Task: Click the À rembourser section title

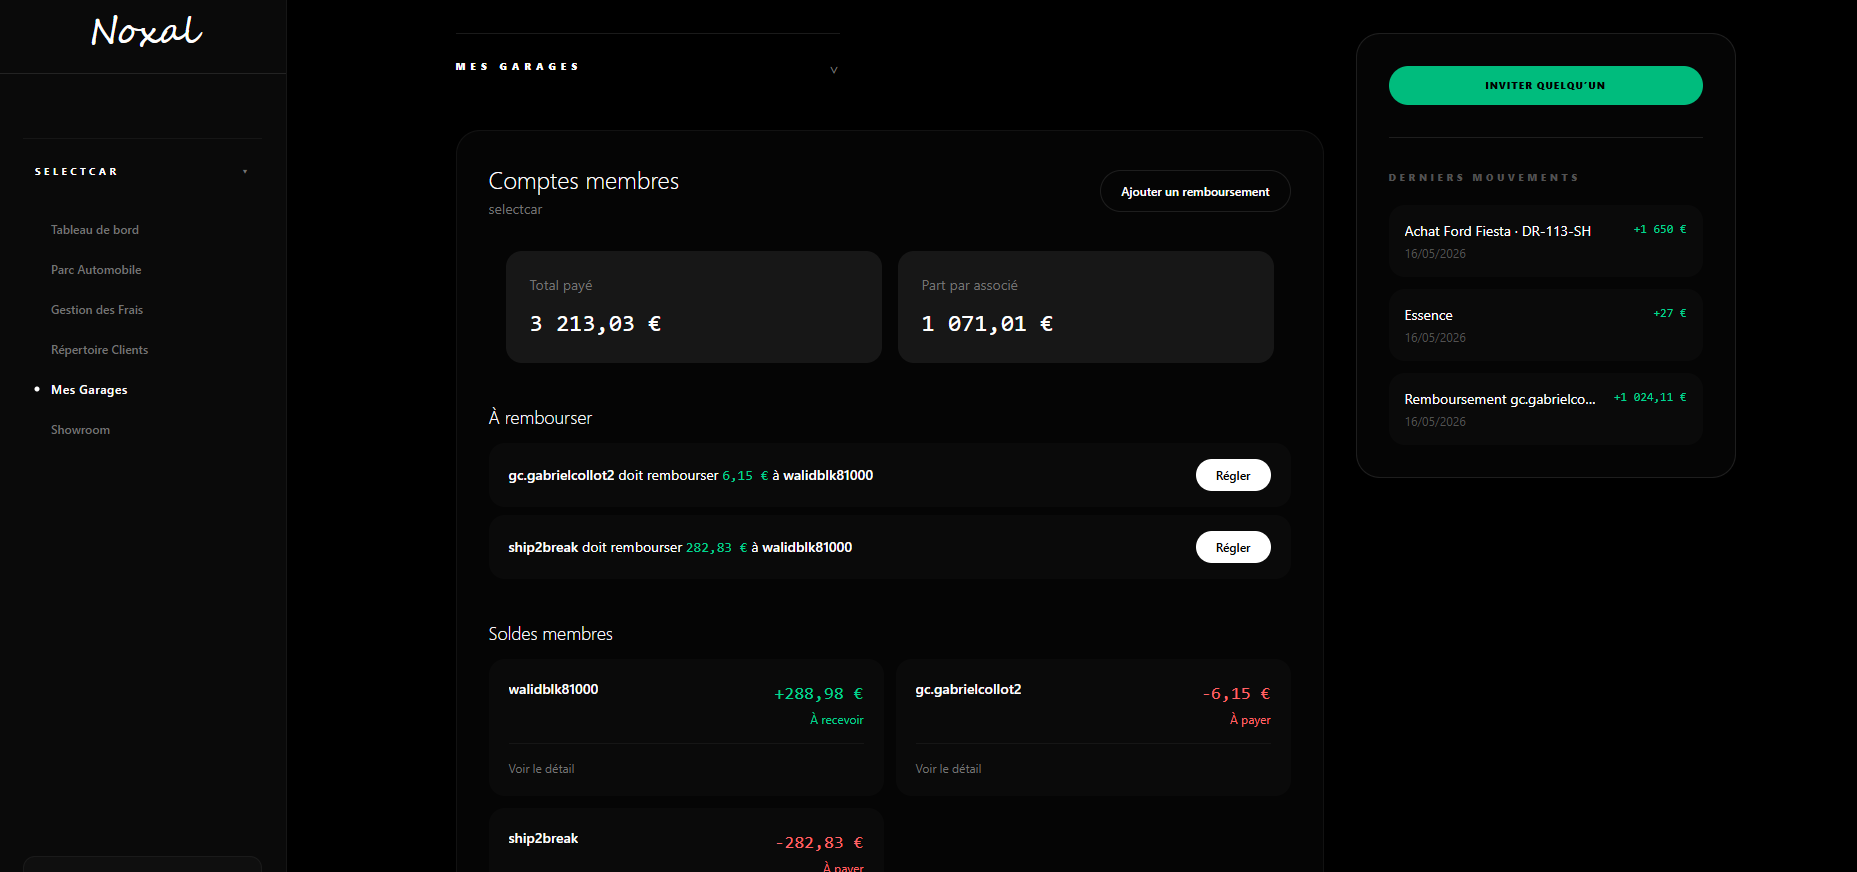Action: tap(540, 418)
